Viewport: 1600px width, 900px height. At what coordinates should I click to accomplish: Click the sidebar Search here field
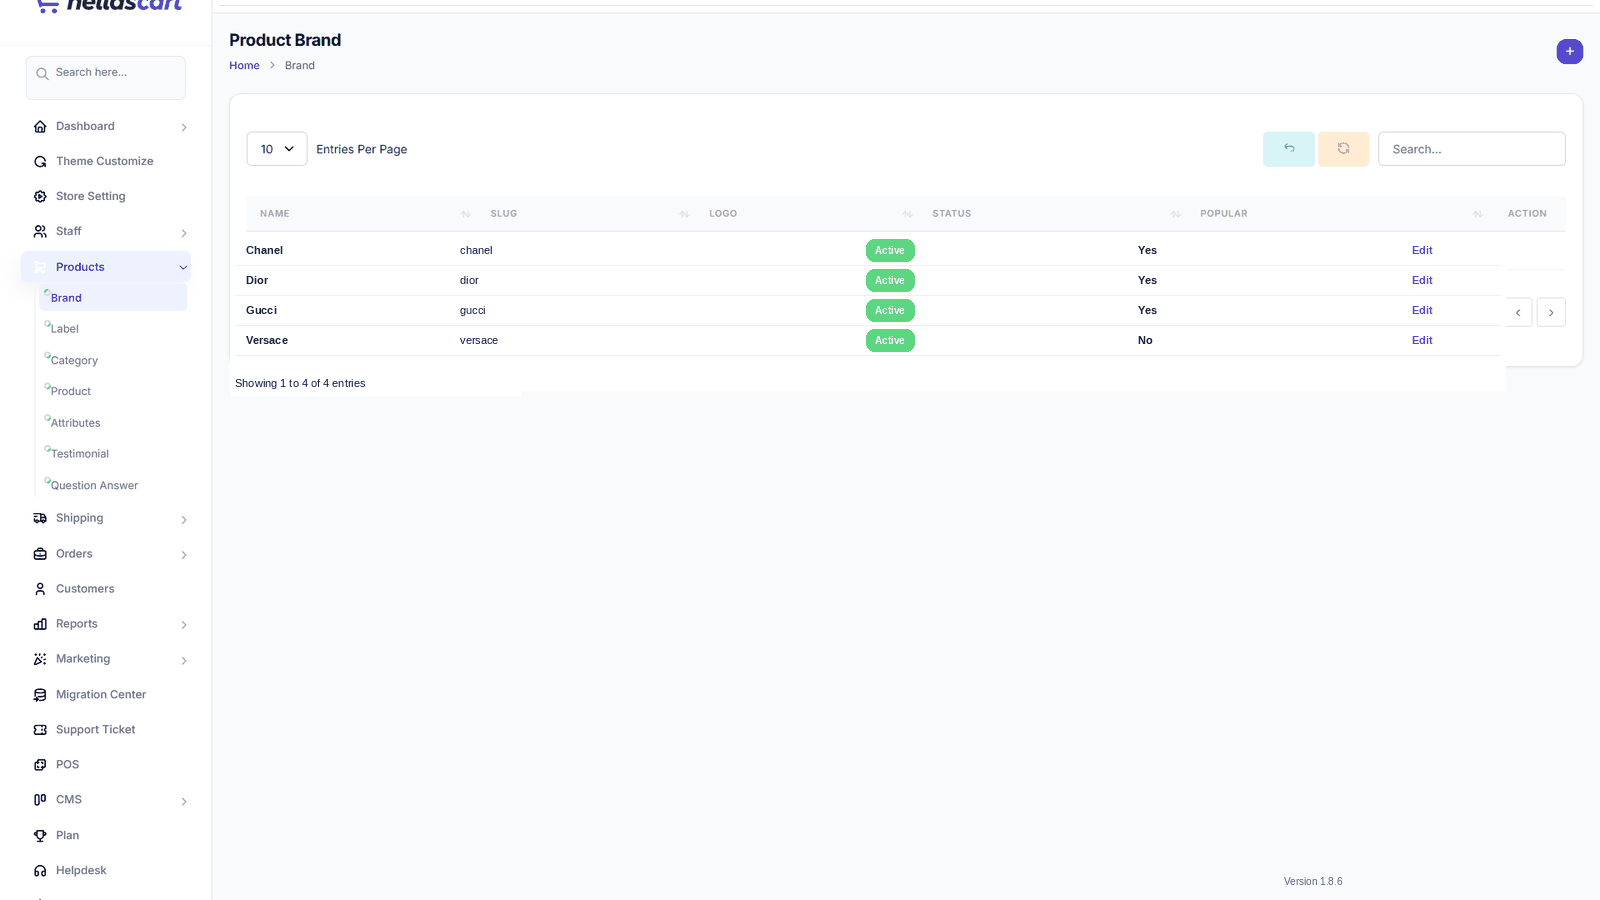click(x=106, y=78)
